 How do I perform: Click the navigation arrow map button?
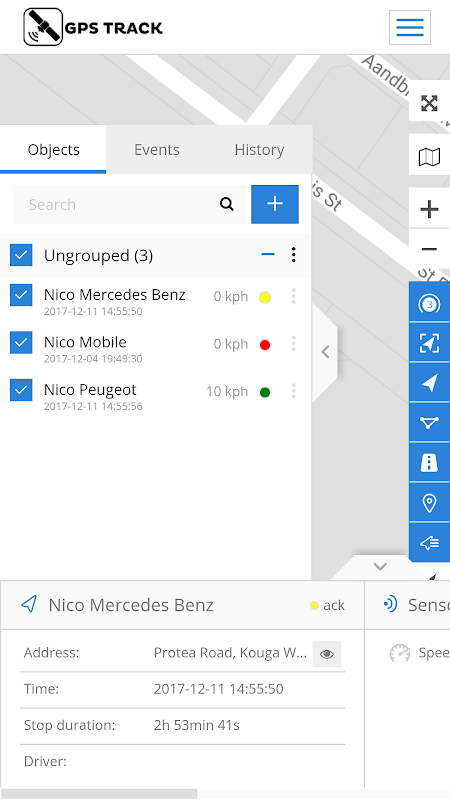(x=429, y=383)
